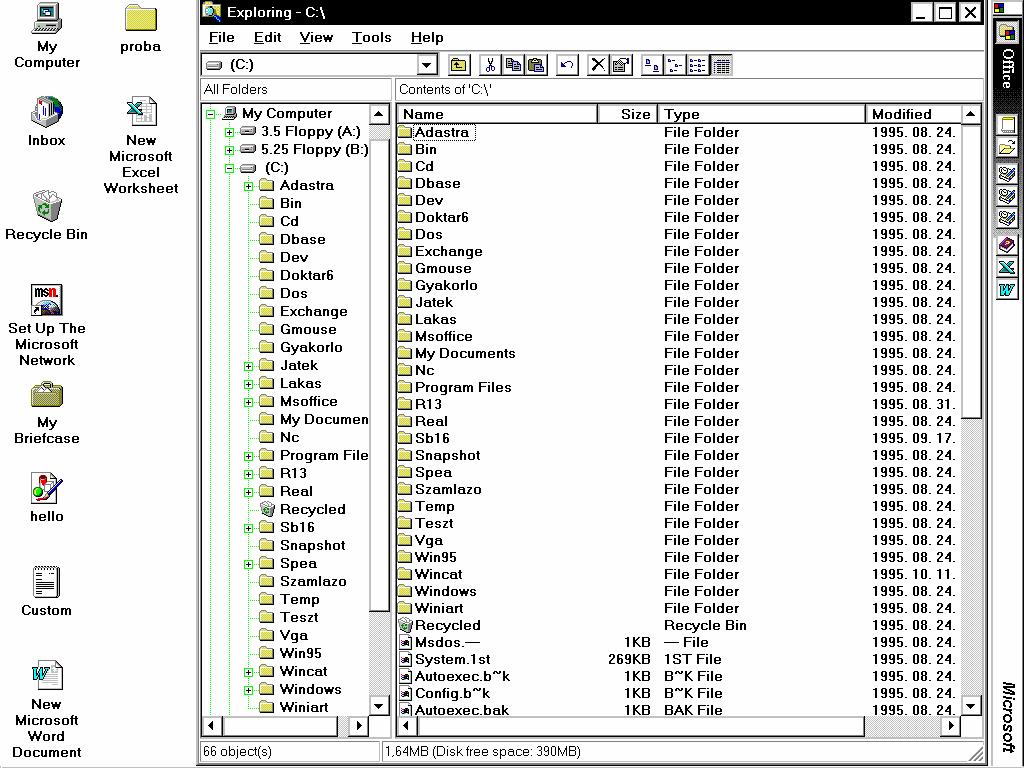This screenshot has height=768, width=1024.
Task: Launch Excel from the Office shortcut bar
Action: (1007, 267)
